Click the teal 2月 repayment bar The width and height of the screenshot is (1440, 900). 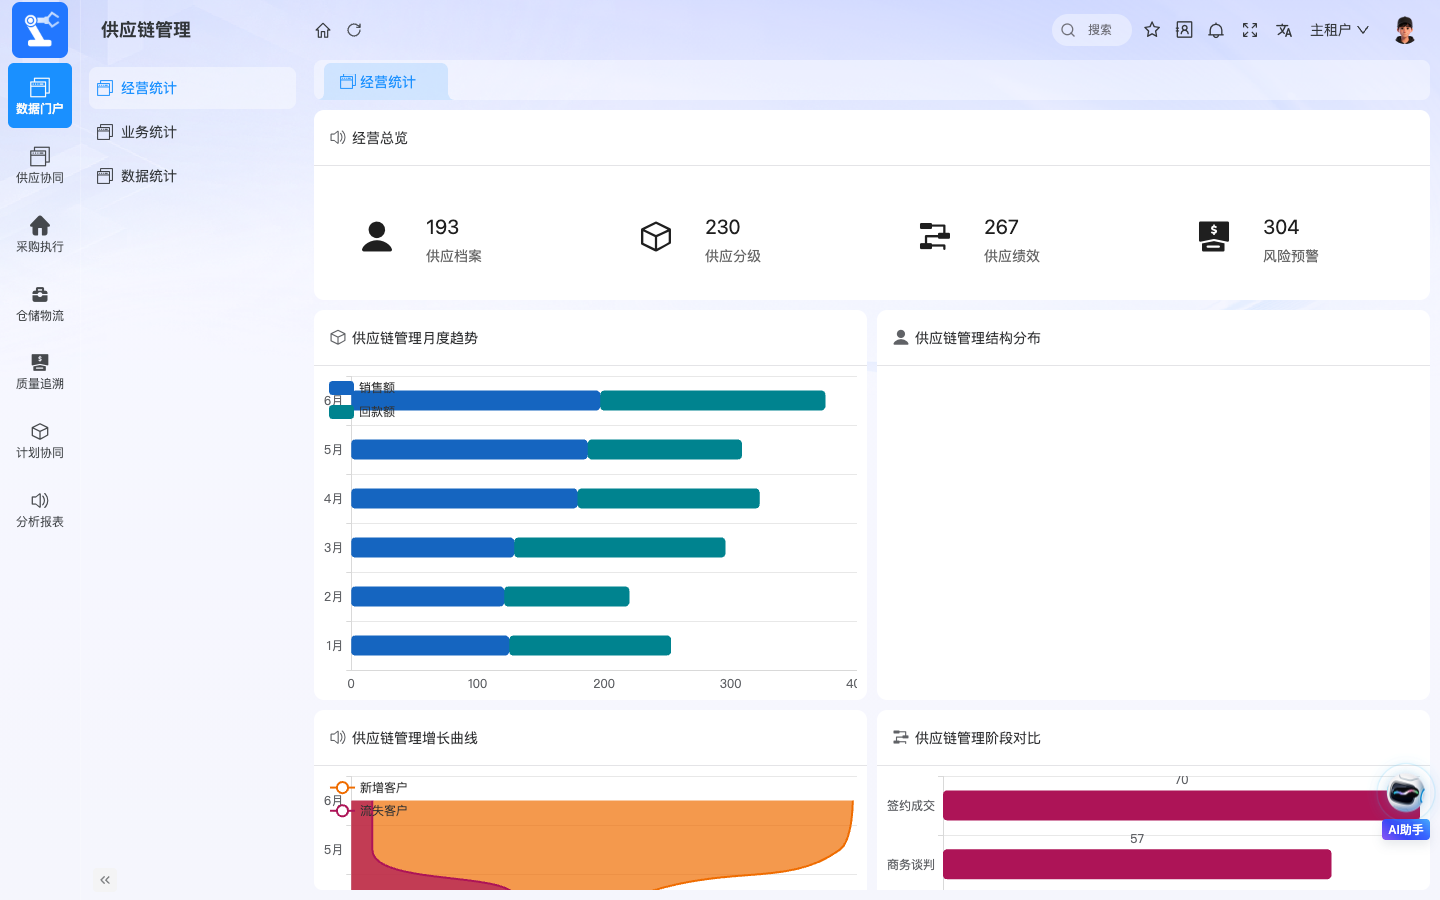(x=567, y=597)
